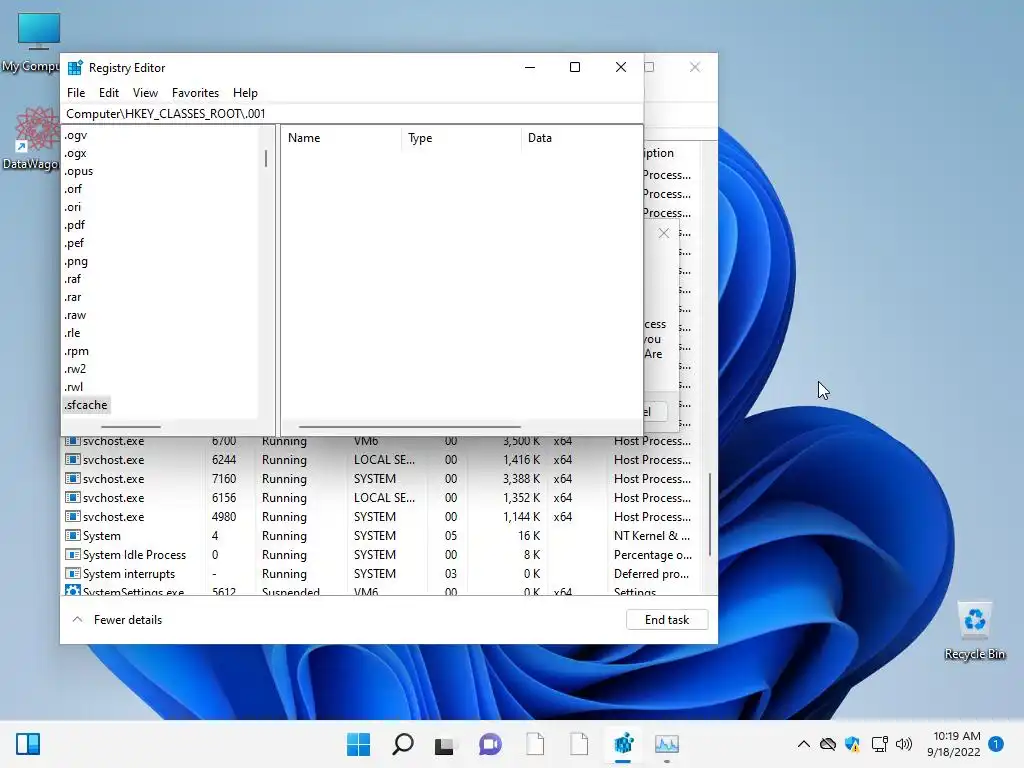The width and height of the screenshot is (1024, 768).
Task: Click the first blank document taskbar icon
Action: tap(535, 744)
